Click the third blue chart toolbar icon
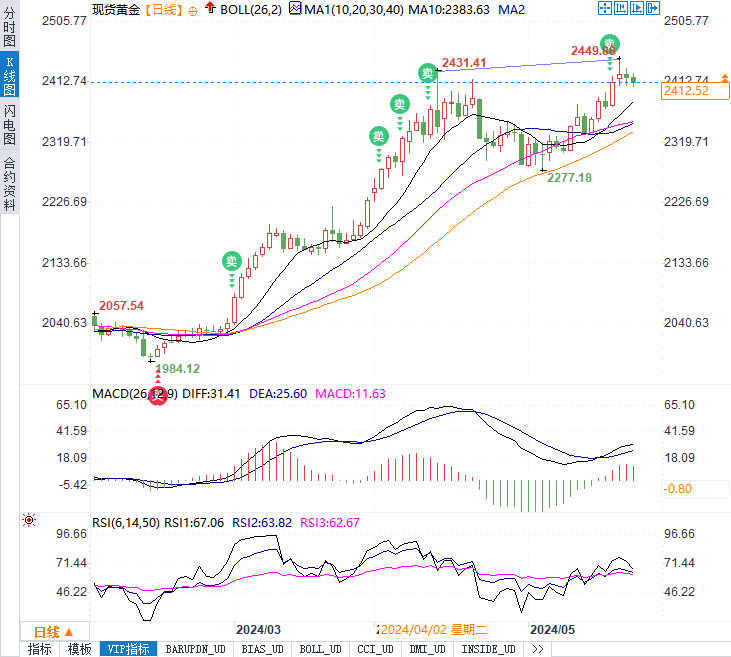The width and height of the screenshot is (731, 657). (636, 8)
